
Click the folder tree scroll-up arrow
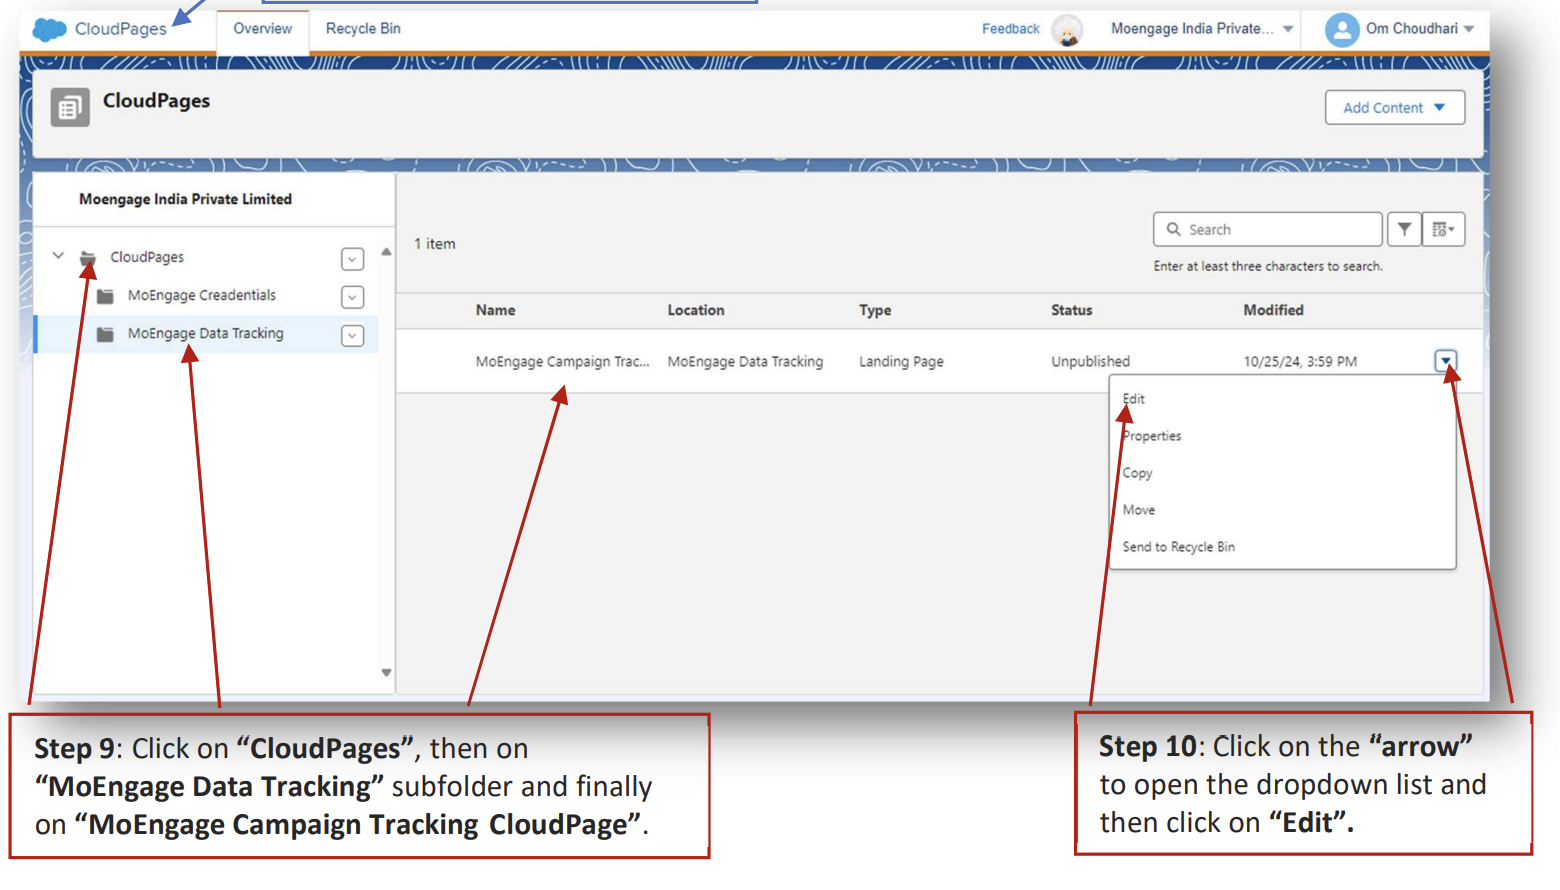pos(386,252)
